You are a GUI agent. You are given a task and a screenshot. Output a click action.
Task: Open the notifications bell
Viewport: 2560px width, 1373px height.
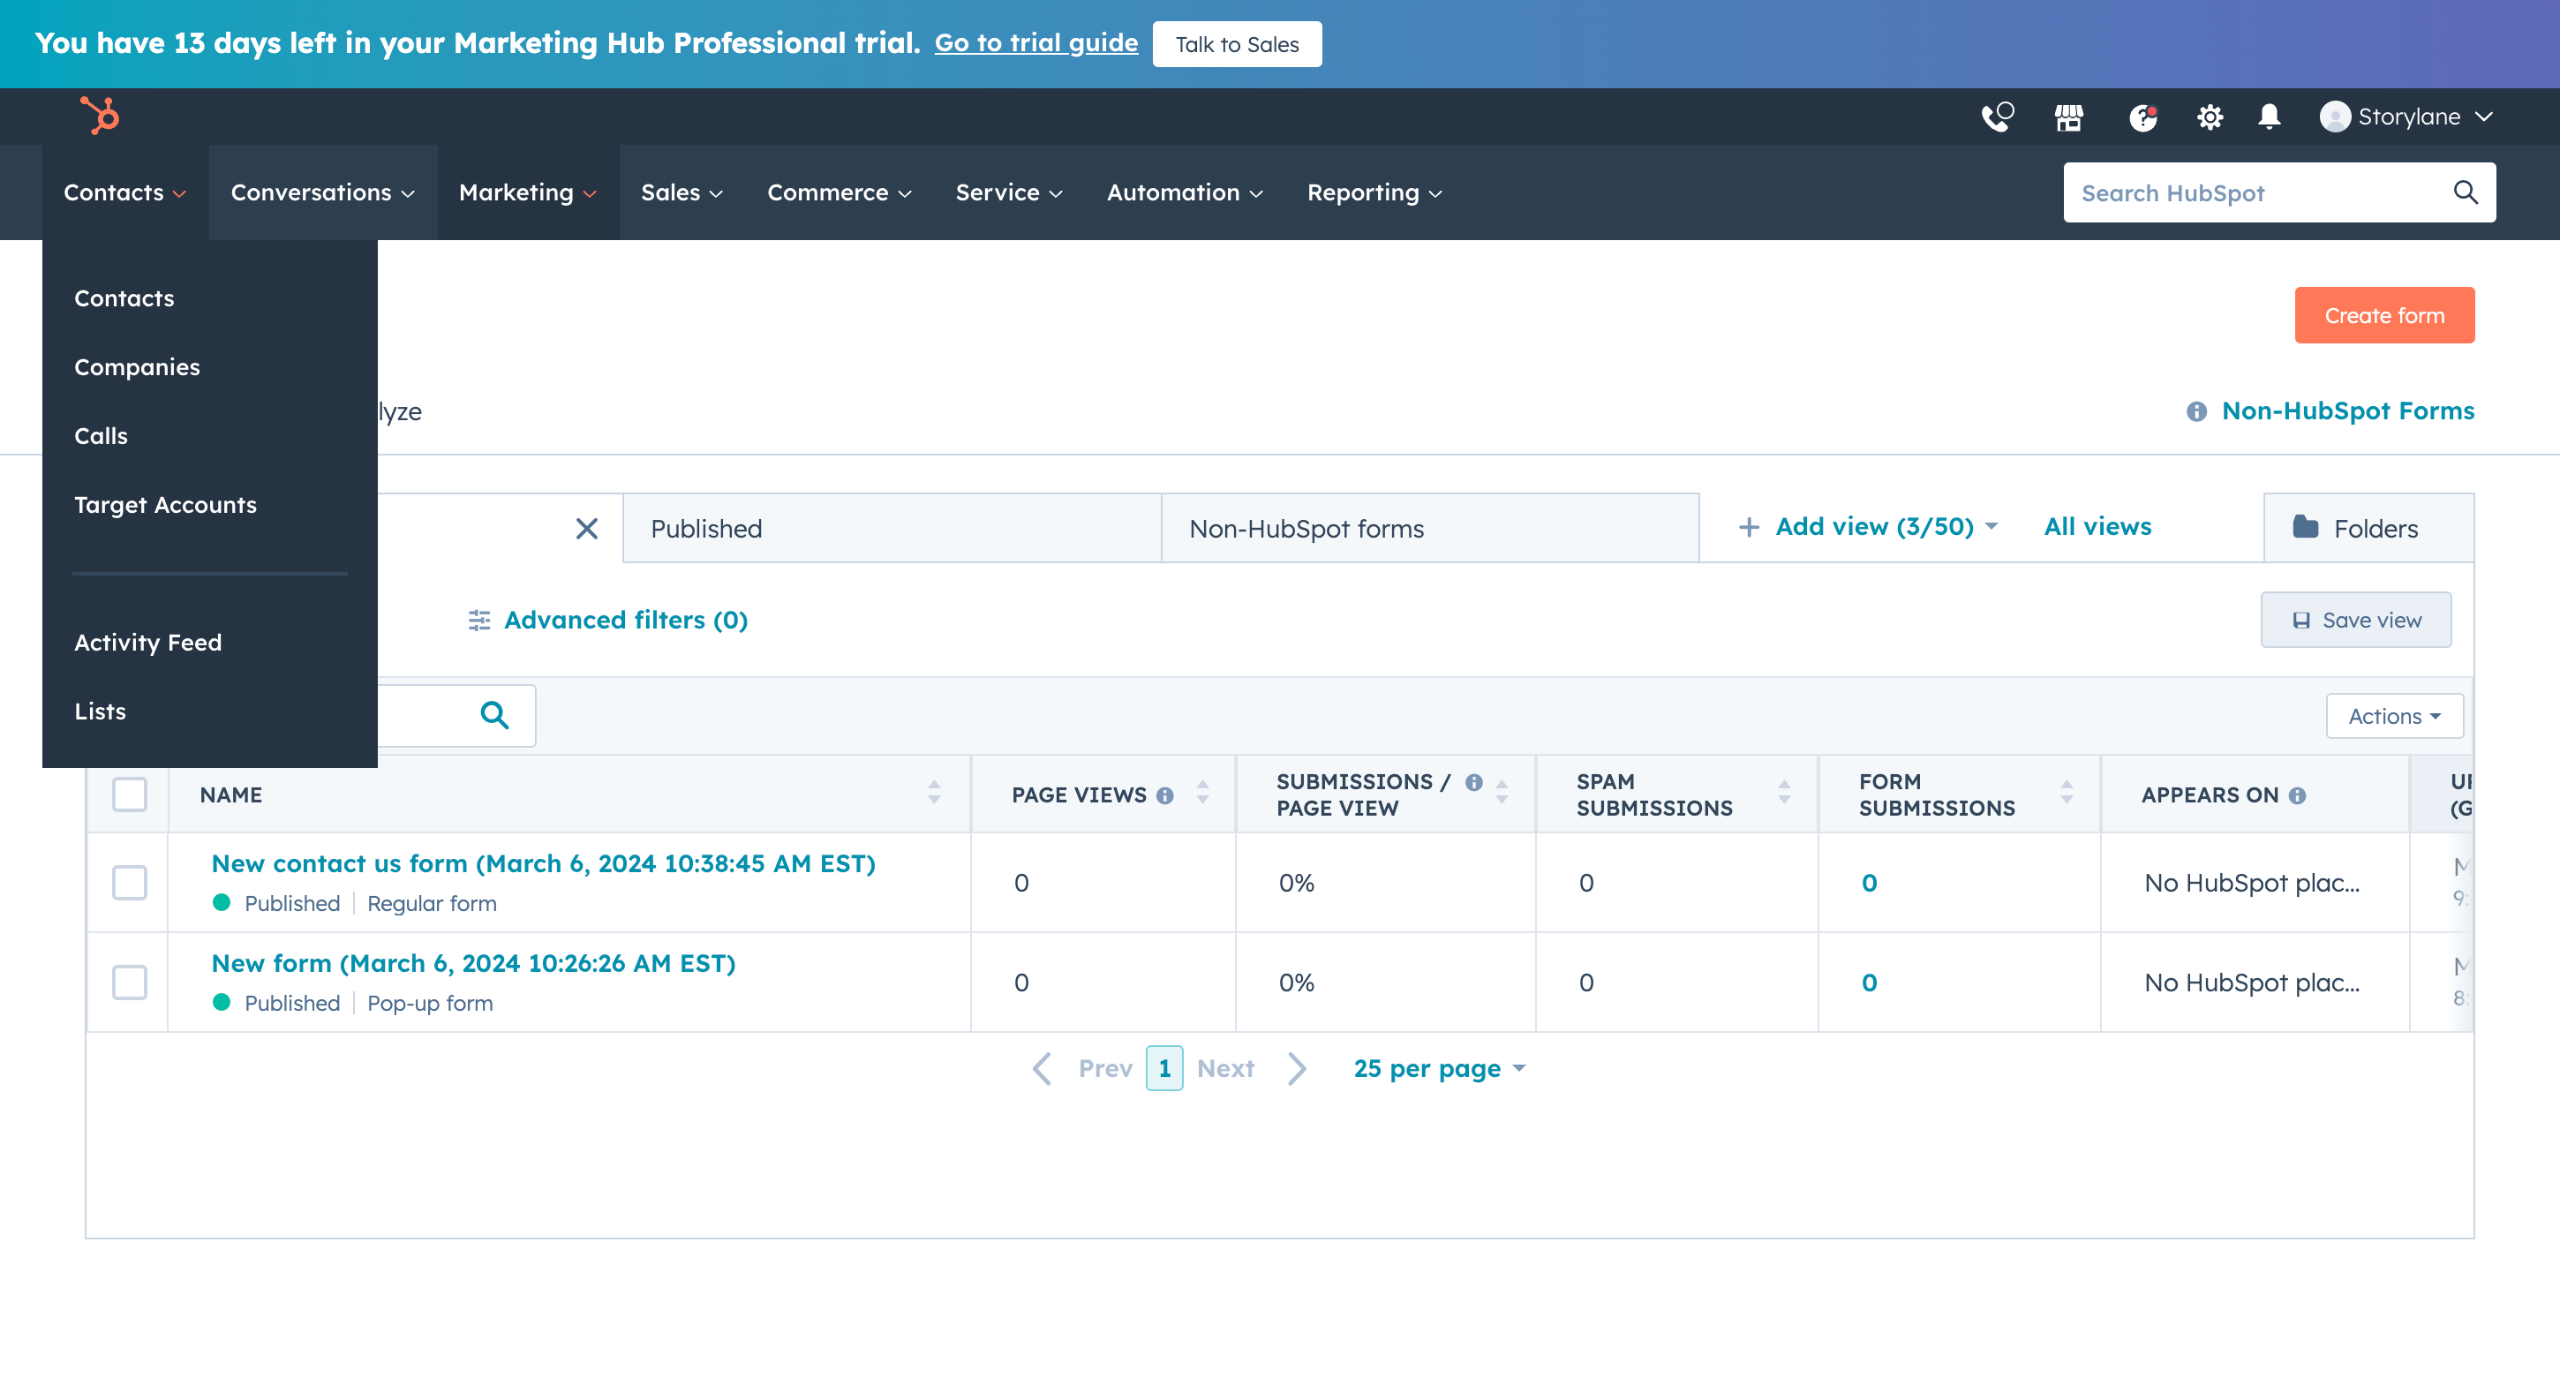pyautogui.click(x=2269, y=117)
